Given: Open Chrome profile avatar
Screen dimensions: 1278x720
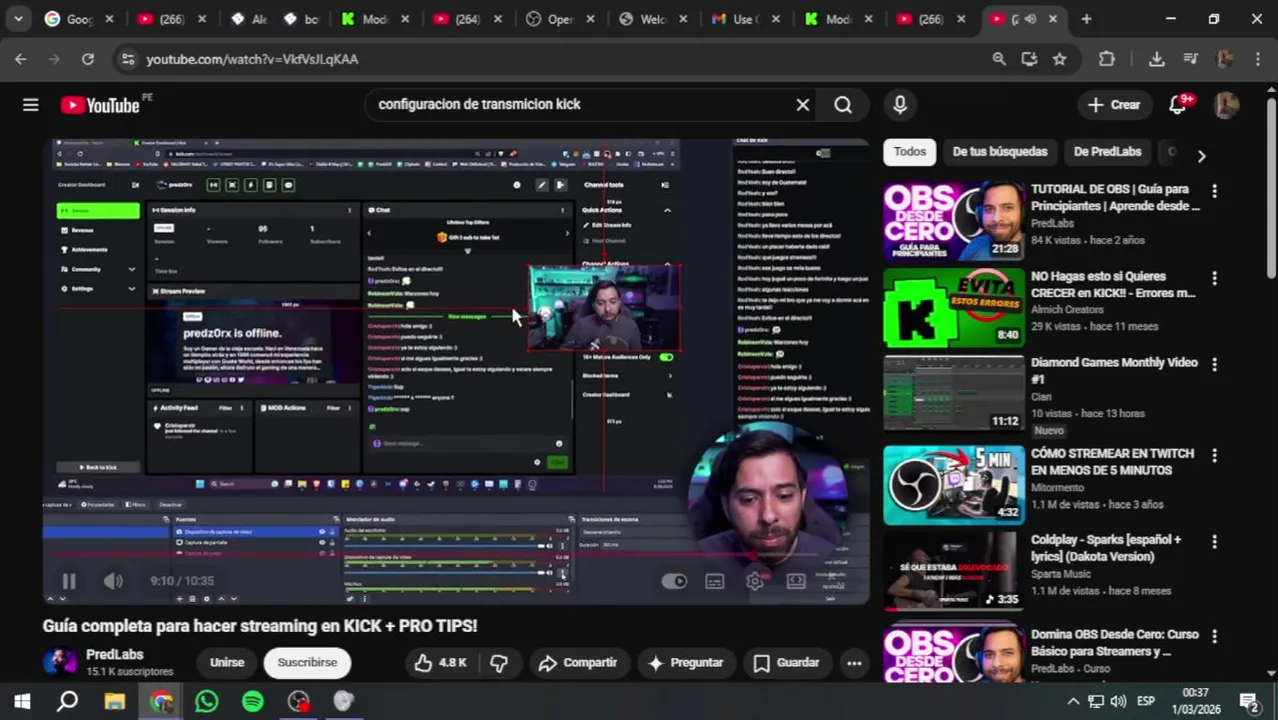Looking at the screenshot, I should [1225, 59].
